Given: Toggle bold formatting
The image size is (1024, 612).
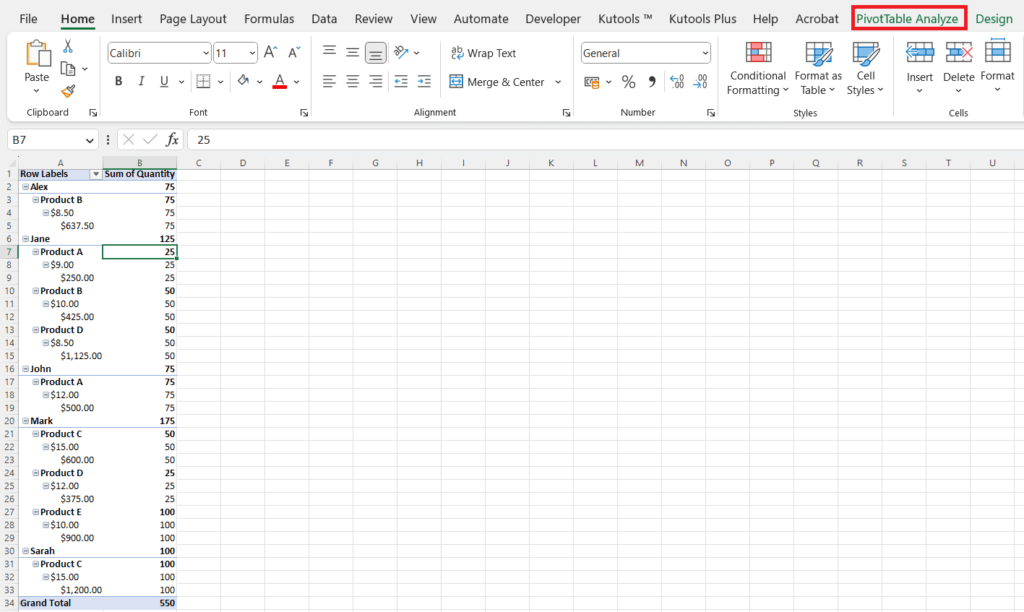Looking at the screenshot, I should [x=118, y=80].
